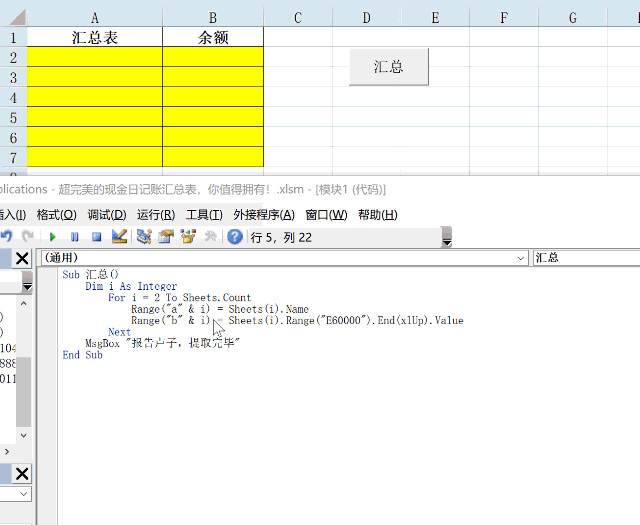Open the 调试(D) menu

[106, 214]
